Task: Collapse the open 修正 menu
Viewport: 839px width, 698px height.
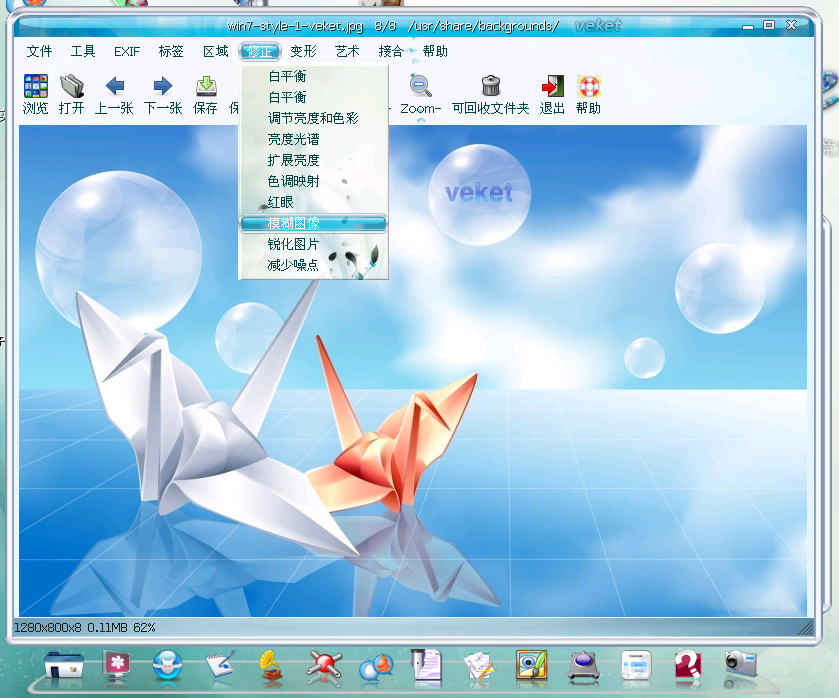Action: 260,51
